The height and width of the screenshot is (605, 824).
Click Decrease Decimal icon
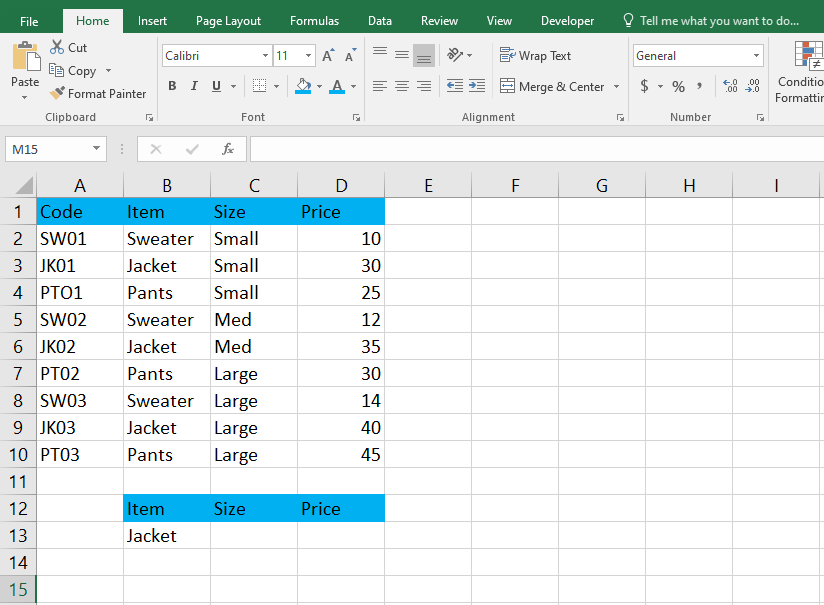point(753,86)
